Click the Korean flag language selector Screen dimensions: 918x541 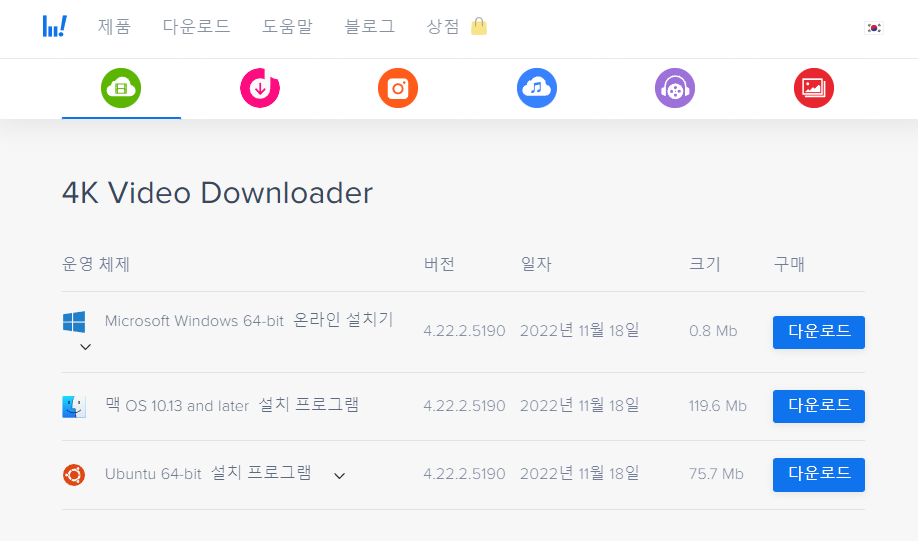874,28
